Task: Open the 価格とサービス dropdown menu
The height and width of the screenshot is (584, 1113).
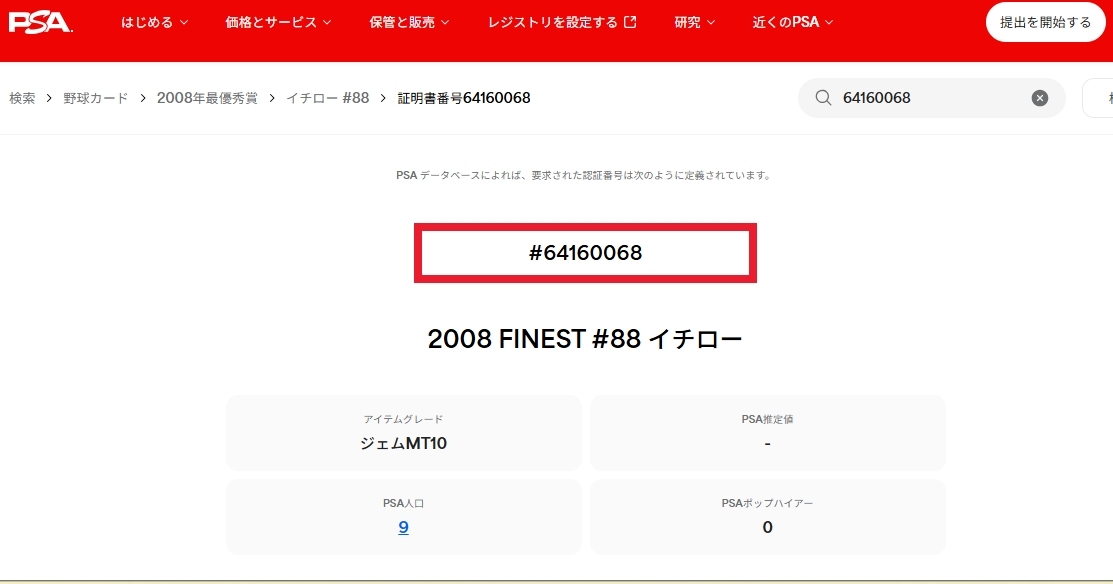Action: (x=279, y=22)
